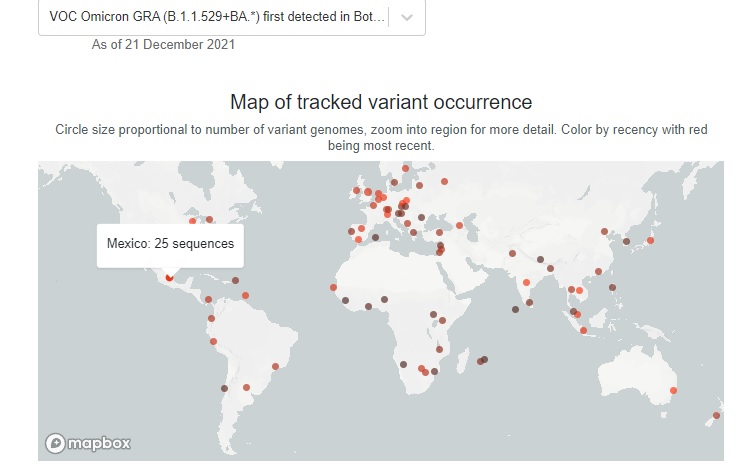
Task: Select the Chile dark marker dot
Action: tap(224, 388)
